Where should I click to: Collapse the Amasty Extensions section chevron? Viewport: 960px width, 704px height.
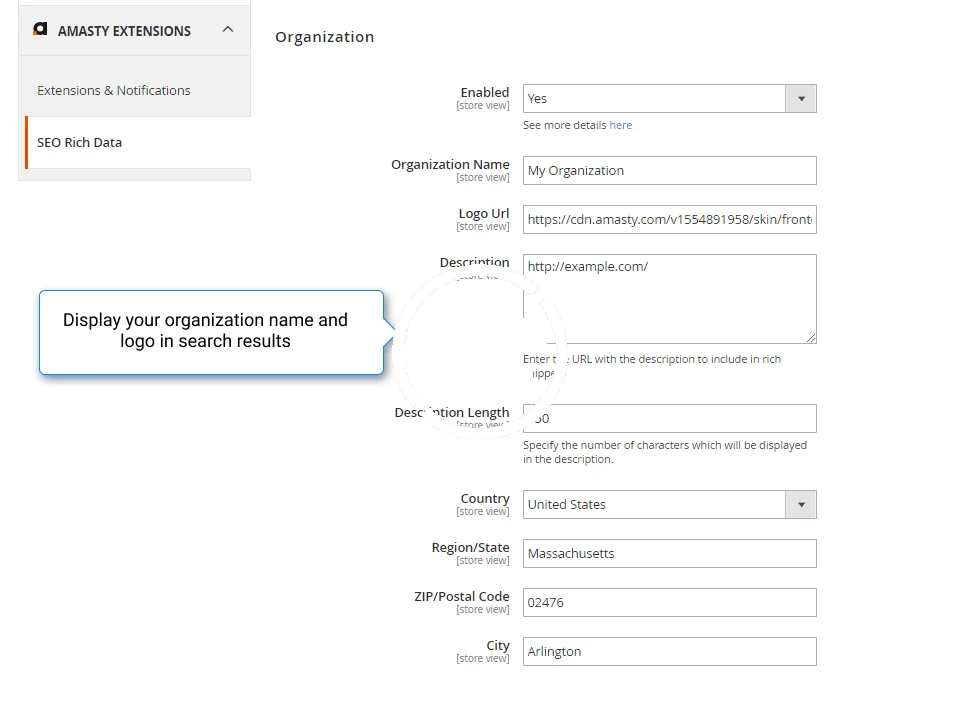click(x=228, y=30)
